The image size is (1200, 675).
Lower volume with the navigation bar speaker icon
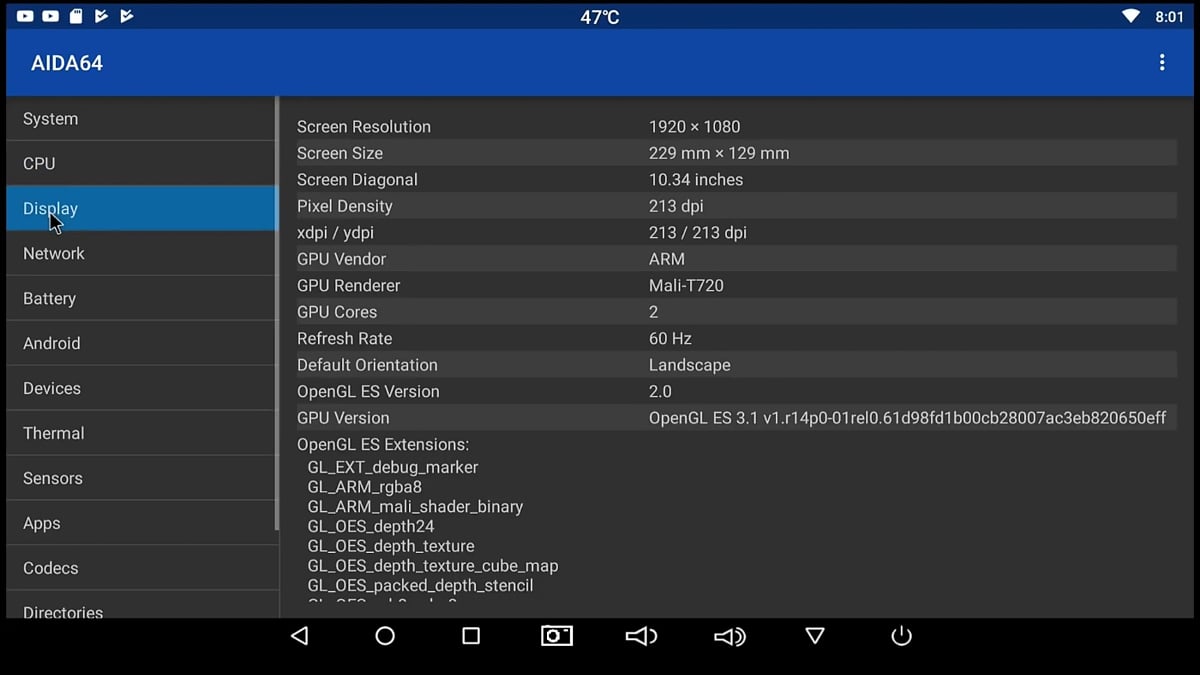tap(641, 636)
